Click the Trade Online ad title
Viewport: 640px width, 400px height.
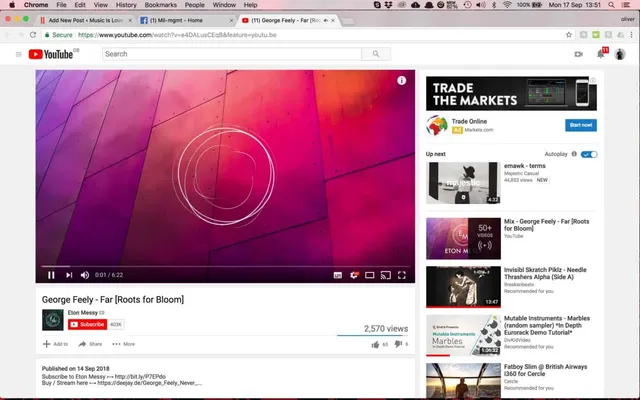click(469, 121)
